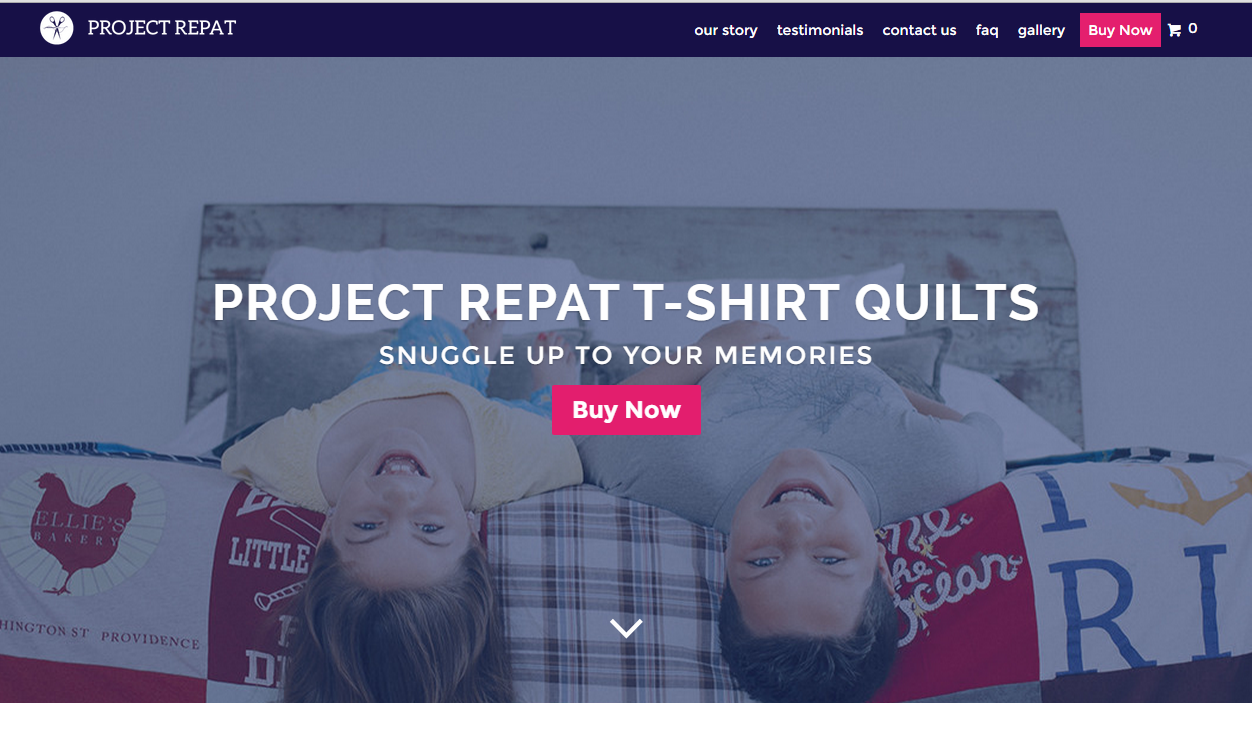Screen dimensions: 1252x740
Task: Select the faq menu item
Action: 987,30
